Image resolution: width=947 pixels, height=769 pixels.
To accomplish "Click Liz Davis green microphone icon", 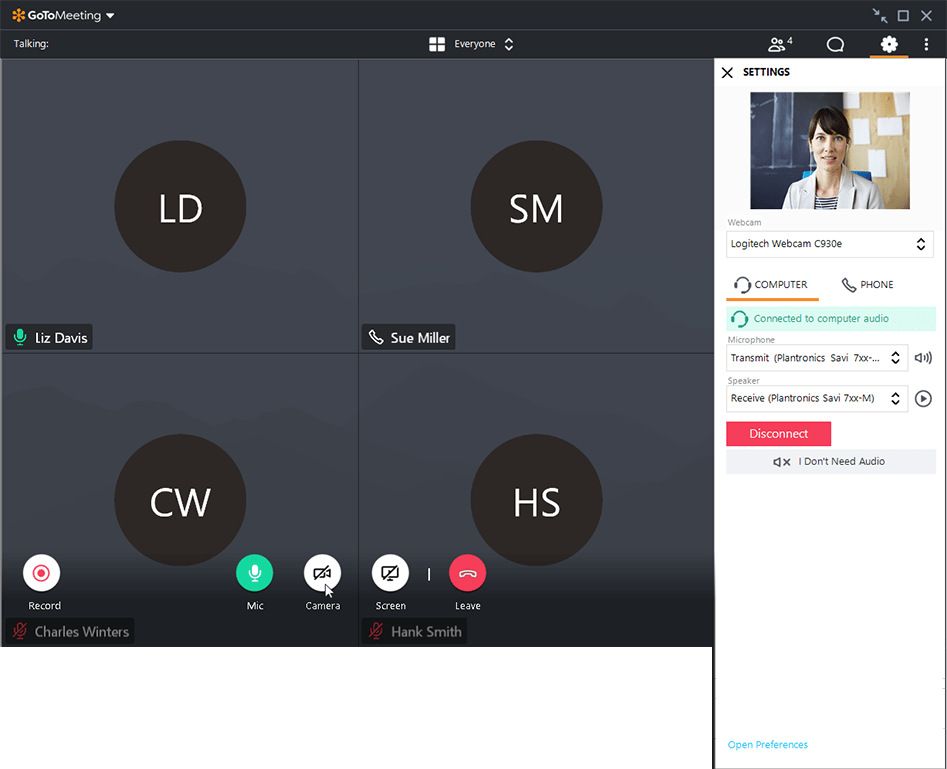I will coord(20,337).
